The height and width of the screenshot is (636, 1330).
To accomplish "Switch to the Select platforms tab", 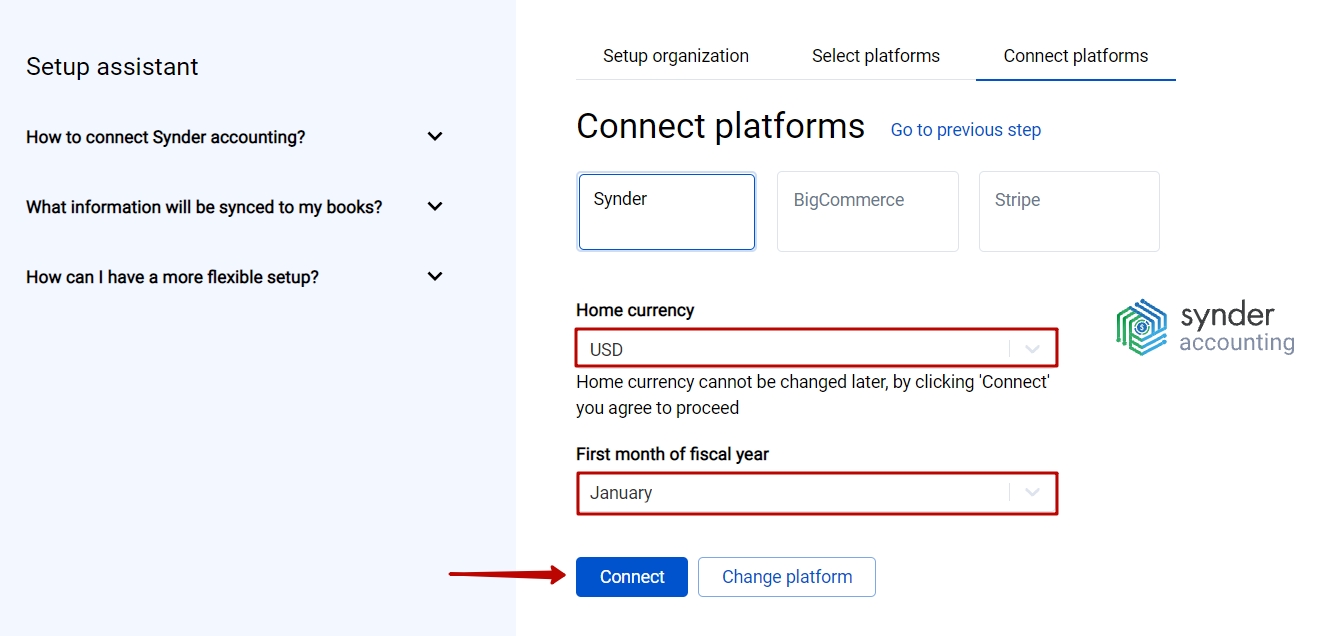I will 876,56.
